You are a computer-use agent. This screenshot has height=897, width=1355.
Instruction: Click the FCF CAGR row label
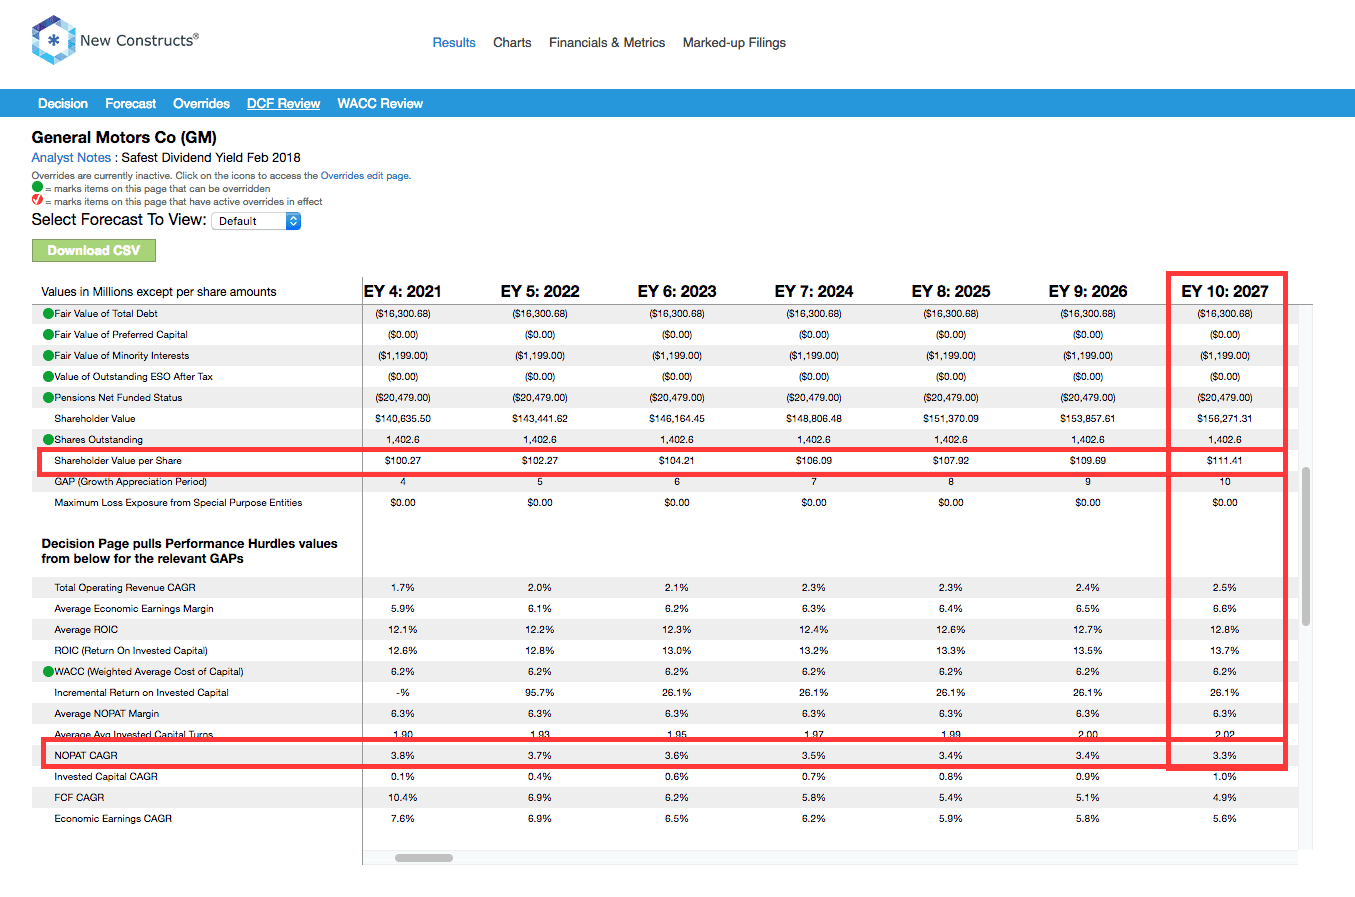pyautogui.click(x=79, y=798)
